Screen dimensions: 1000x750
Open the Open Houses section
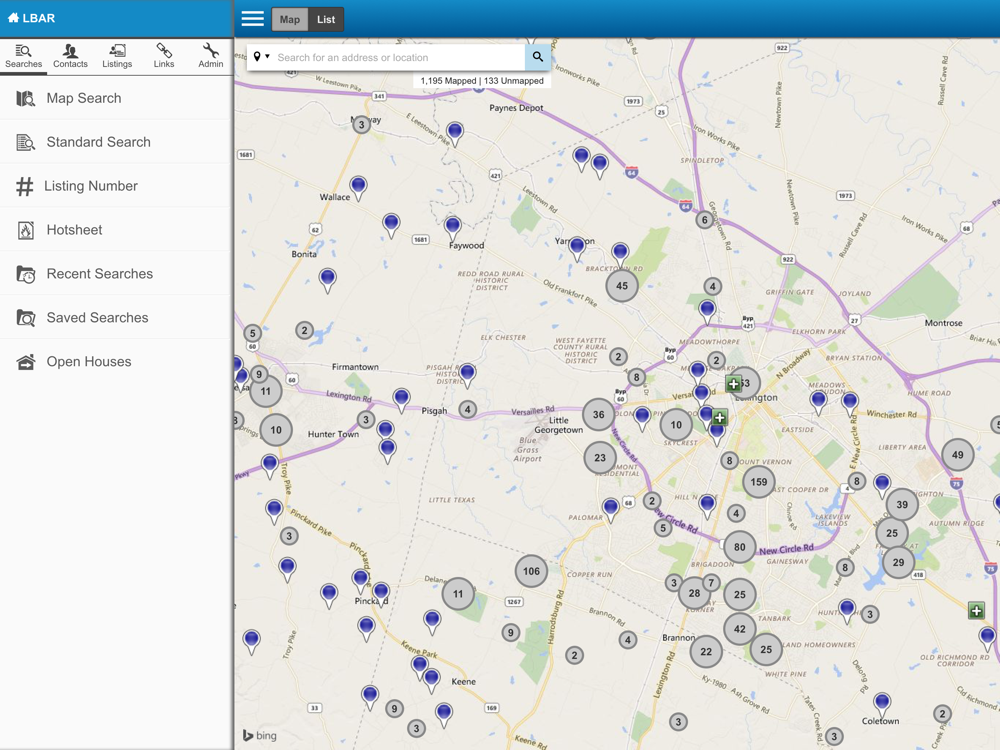pos(88,362)
